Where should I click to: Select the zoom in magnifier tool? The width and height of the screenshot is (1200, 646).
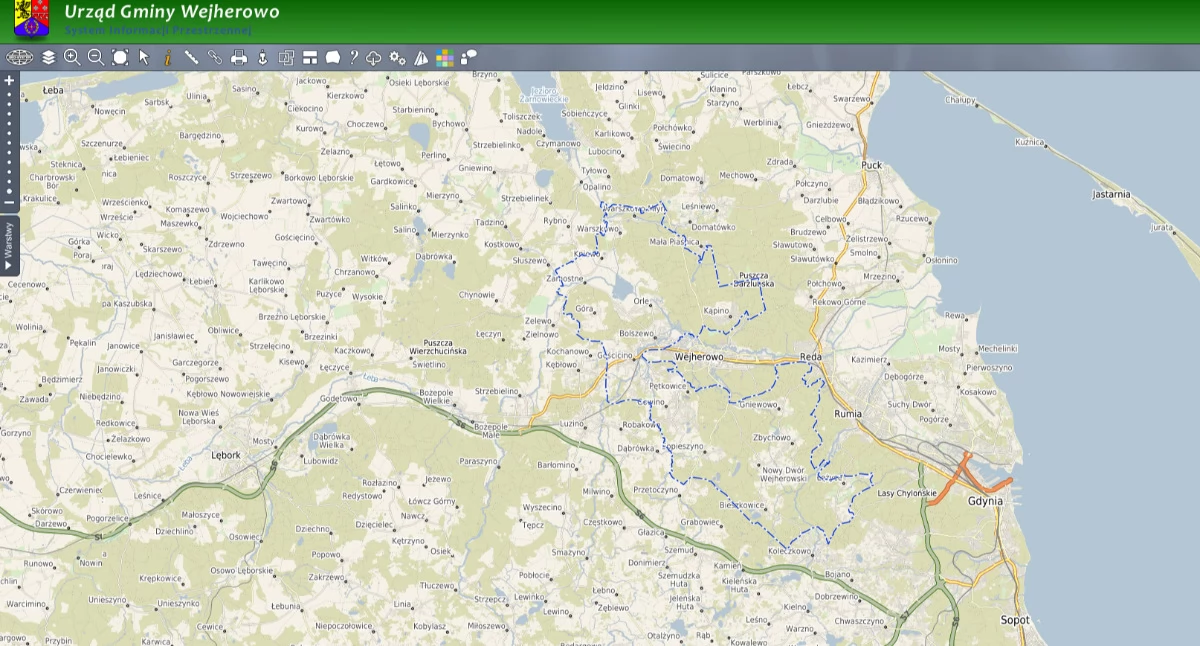(x=72, y=57)
